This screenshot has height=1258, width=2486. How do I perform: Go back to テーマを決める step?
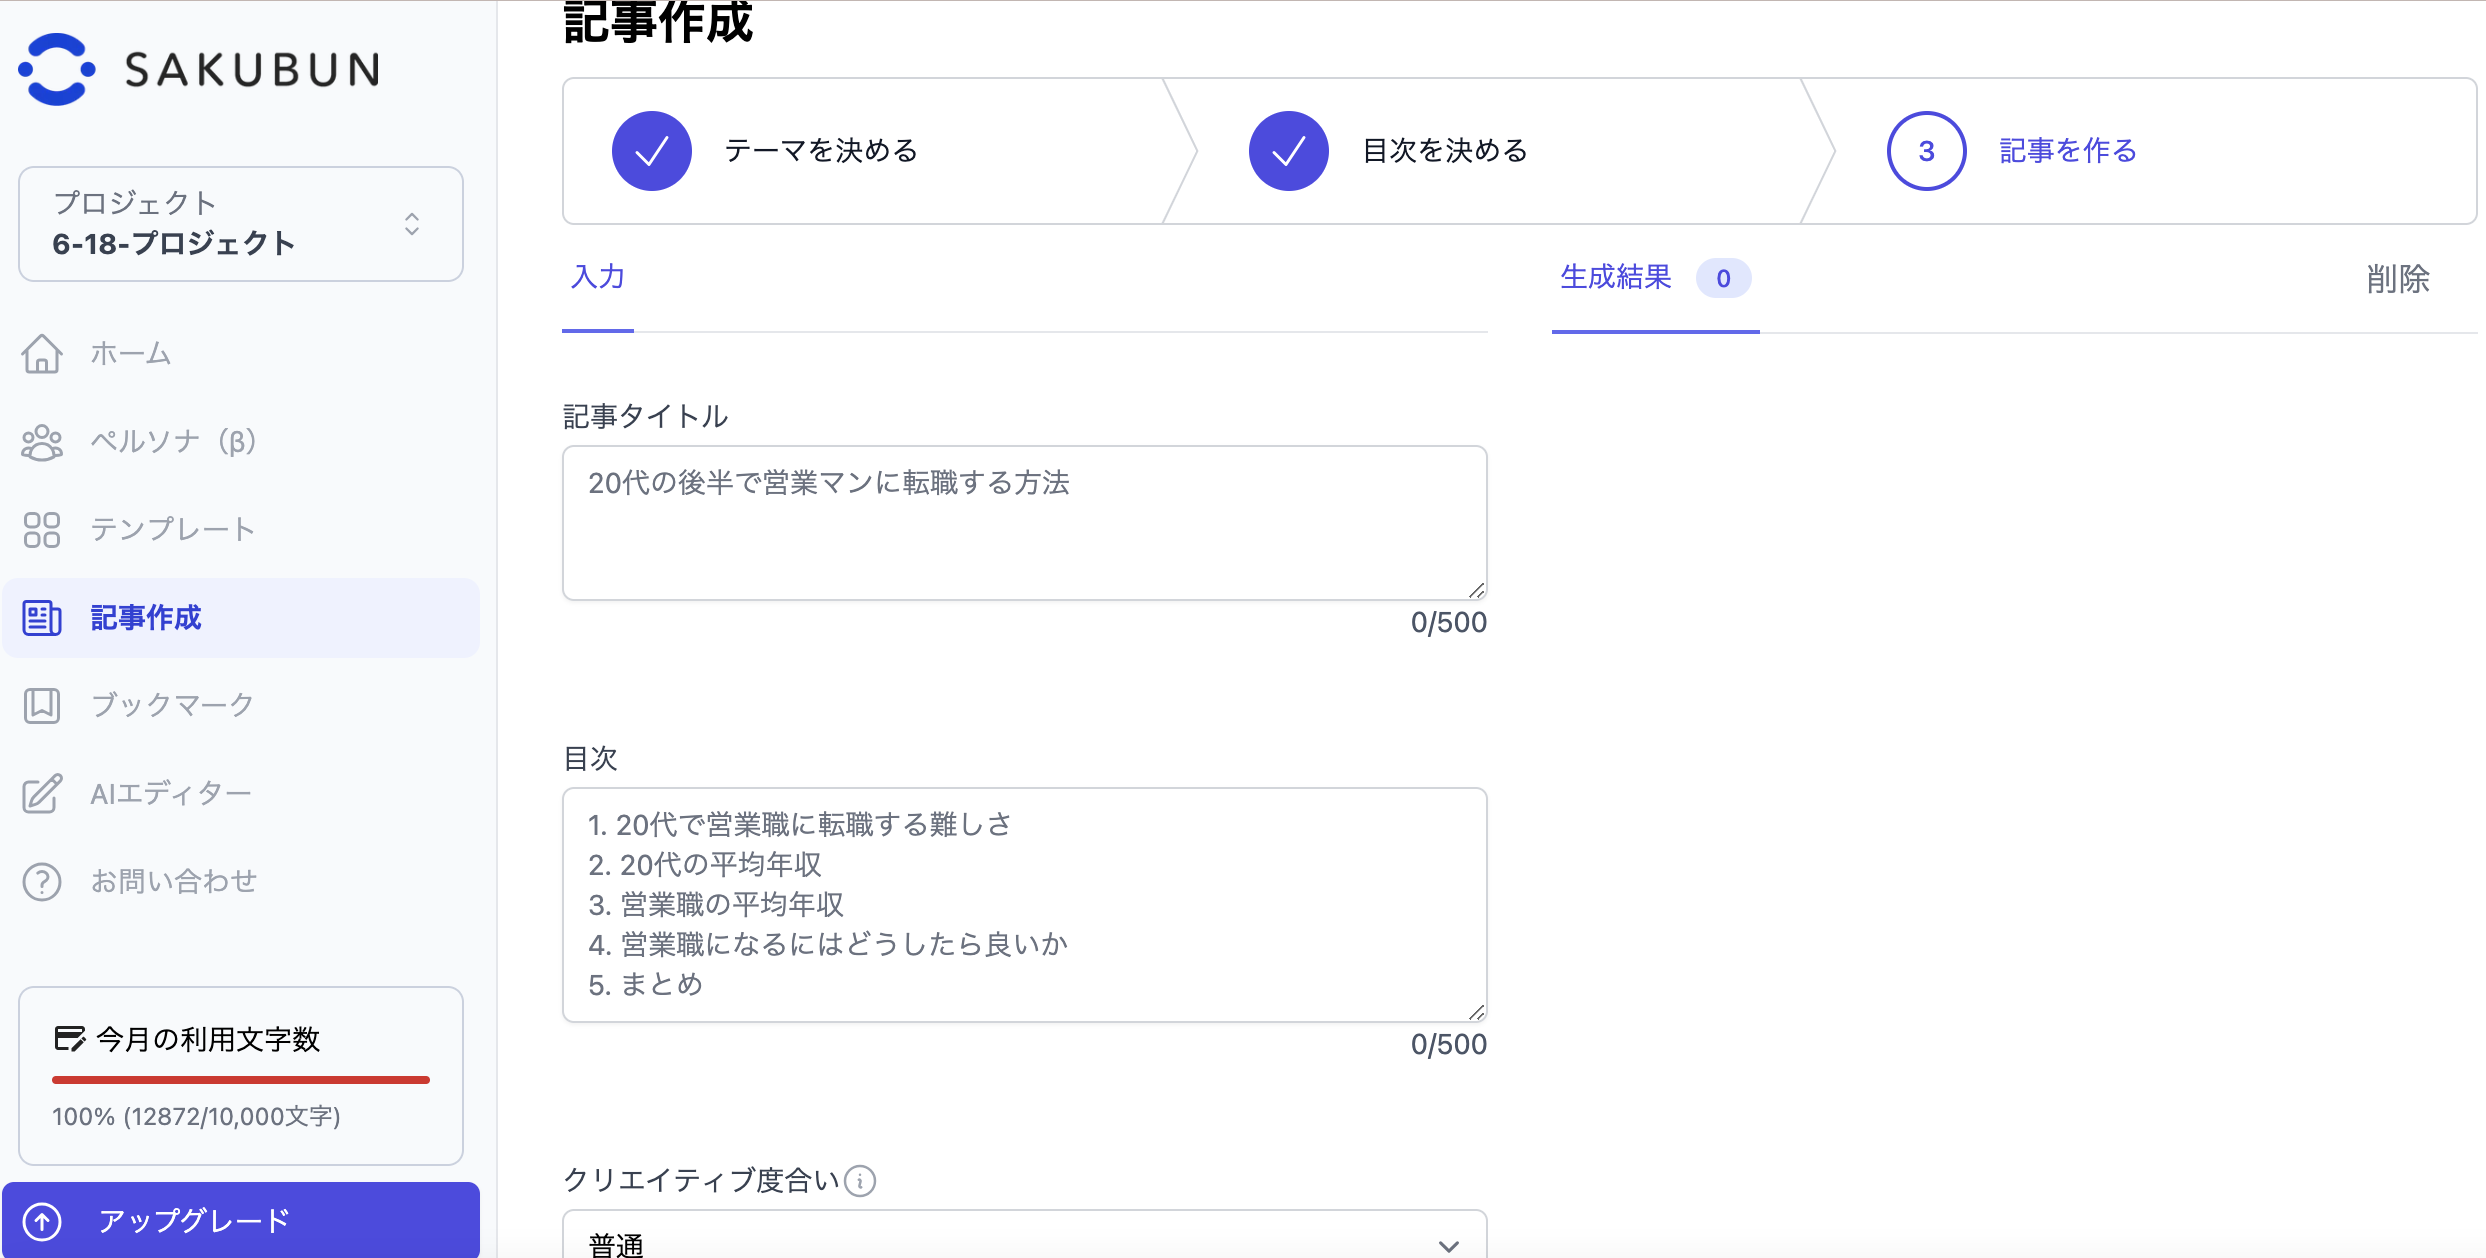click(820, 151)
